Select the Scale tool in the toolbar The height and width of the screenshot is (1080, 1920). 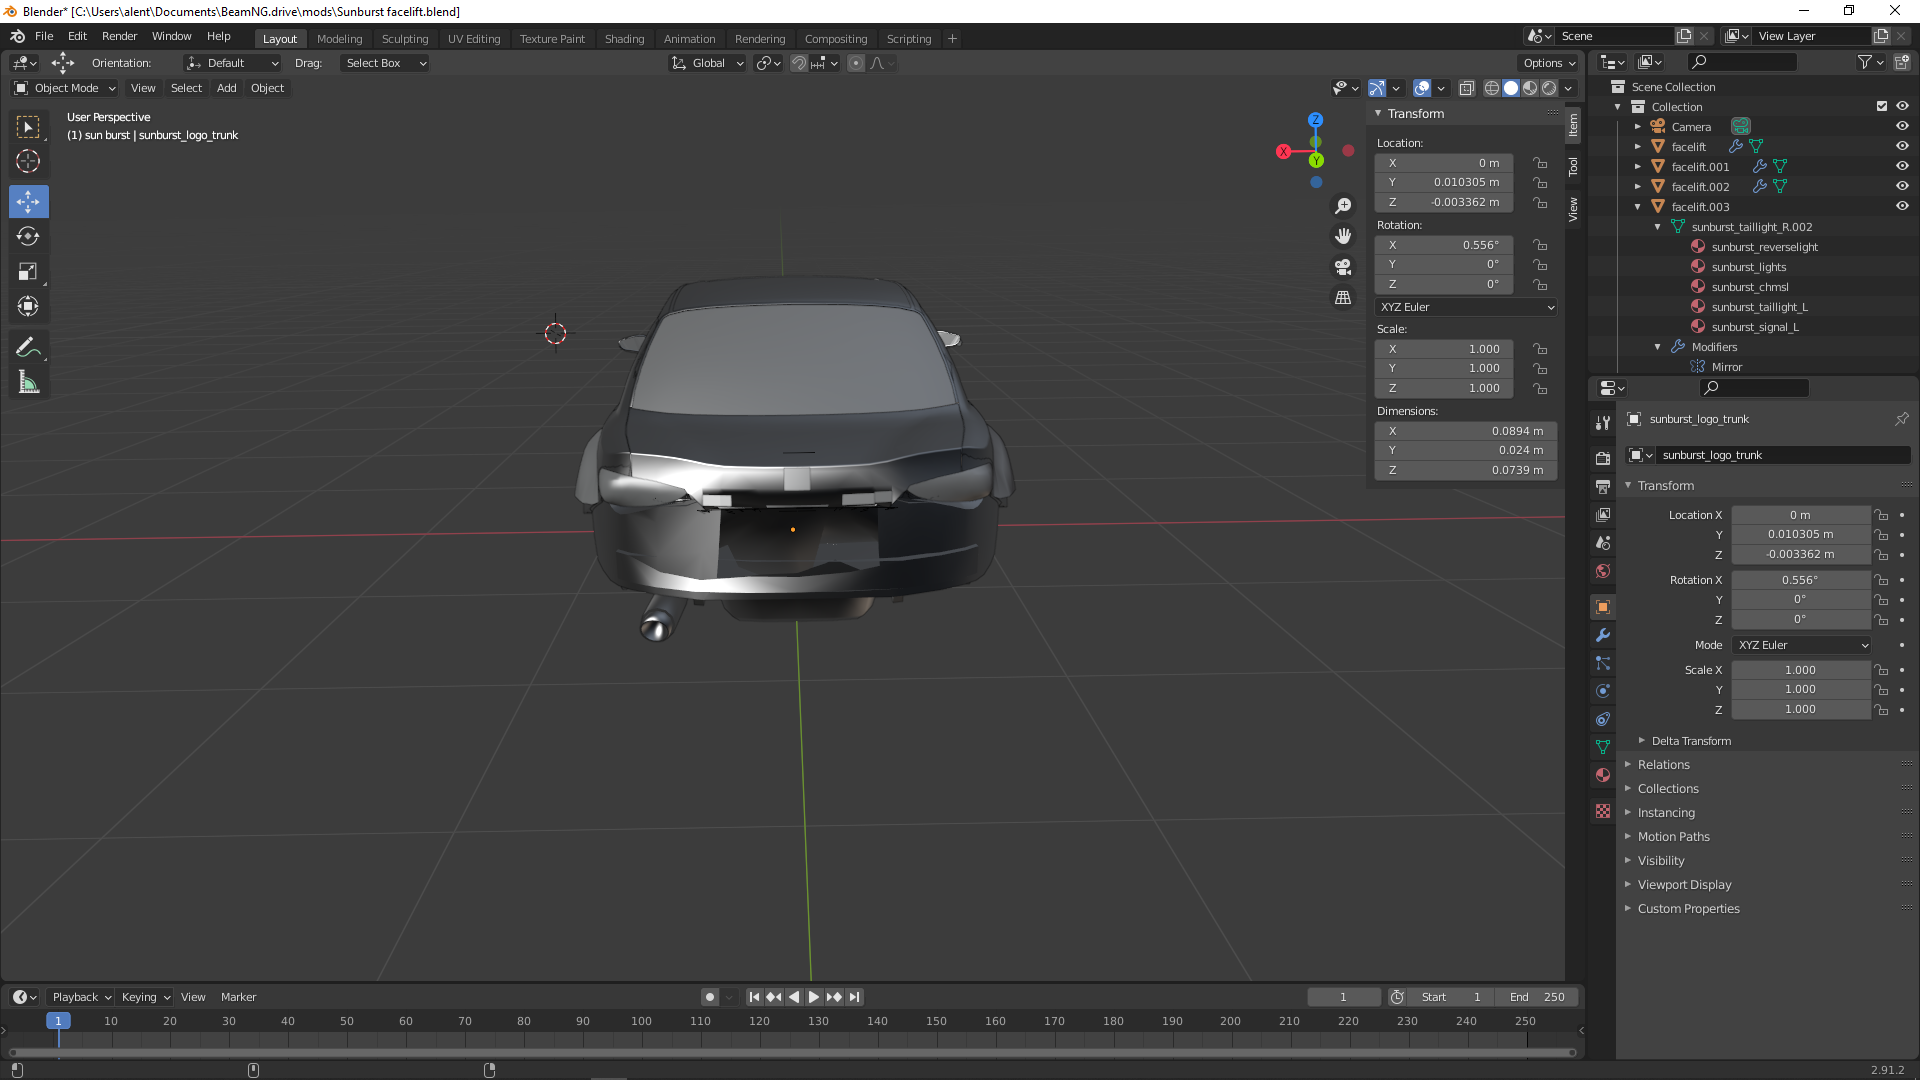tap(28, 272)
